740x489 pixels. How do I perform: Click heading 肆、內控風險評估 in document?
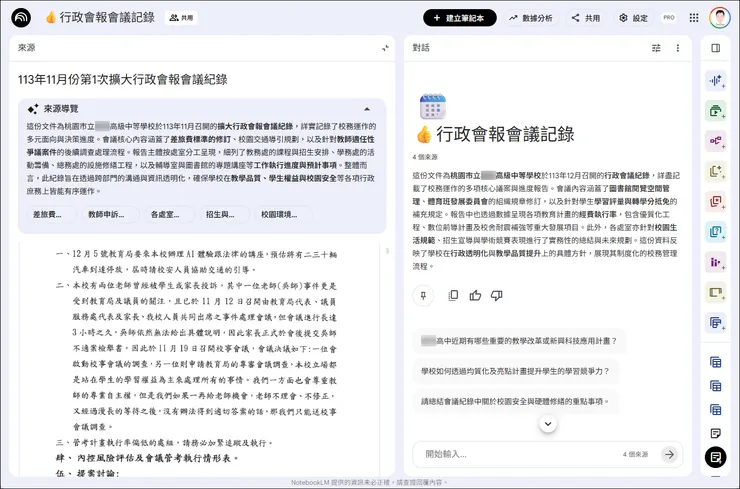147,458
